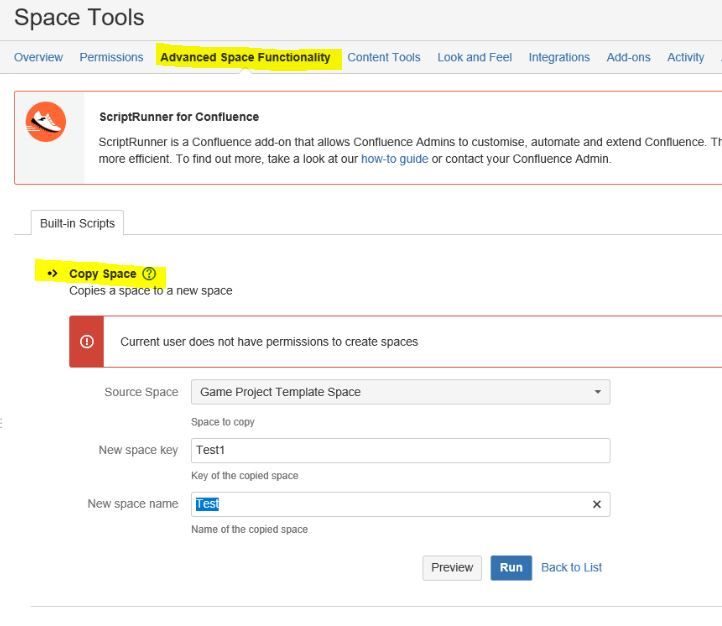
Task: Click the 'Space Tools' page heading
Action: point(79,17)
